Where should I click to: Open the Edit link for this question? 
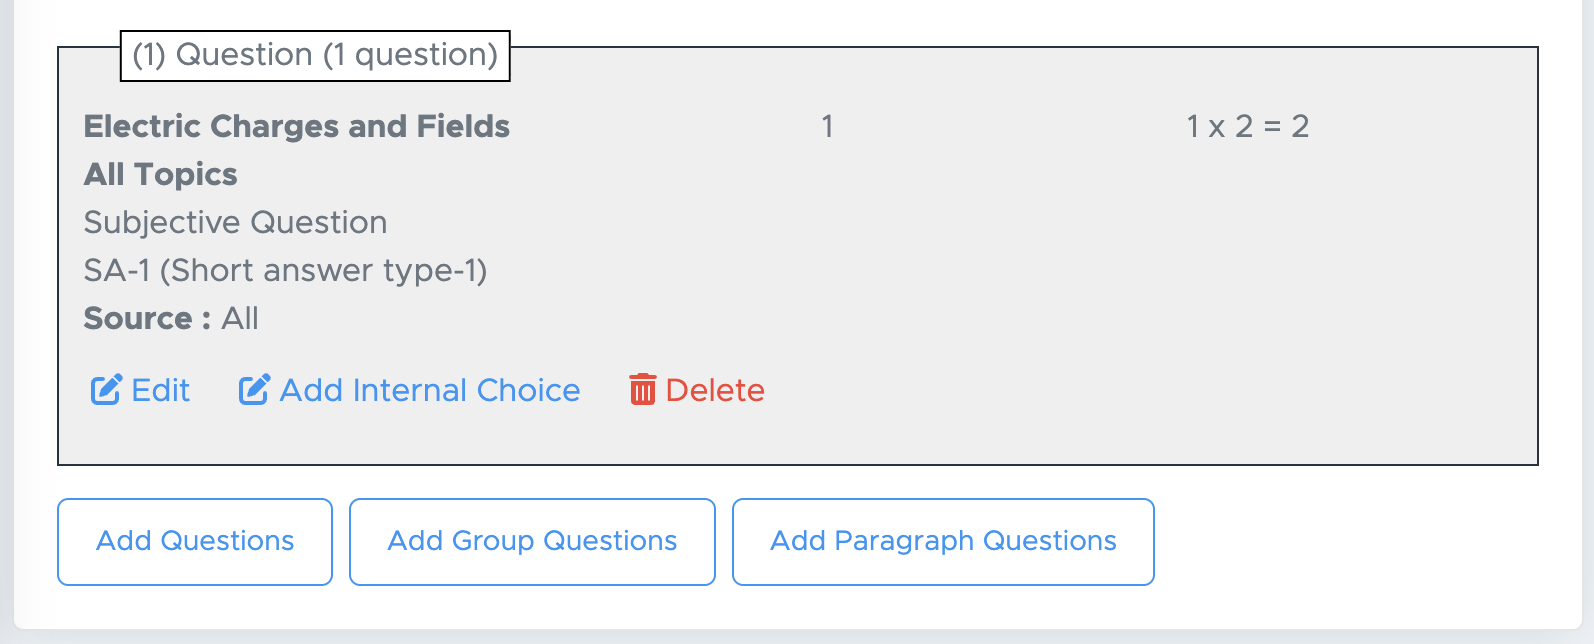(x=160, y=390)
